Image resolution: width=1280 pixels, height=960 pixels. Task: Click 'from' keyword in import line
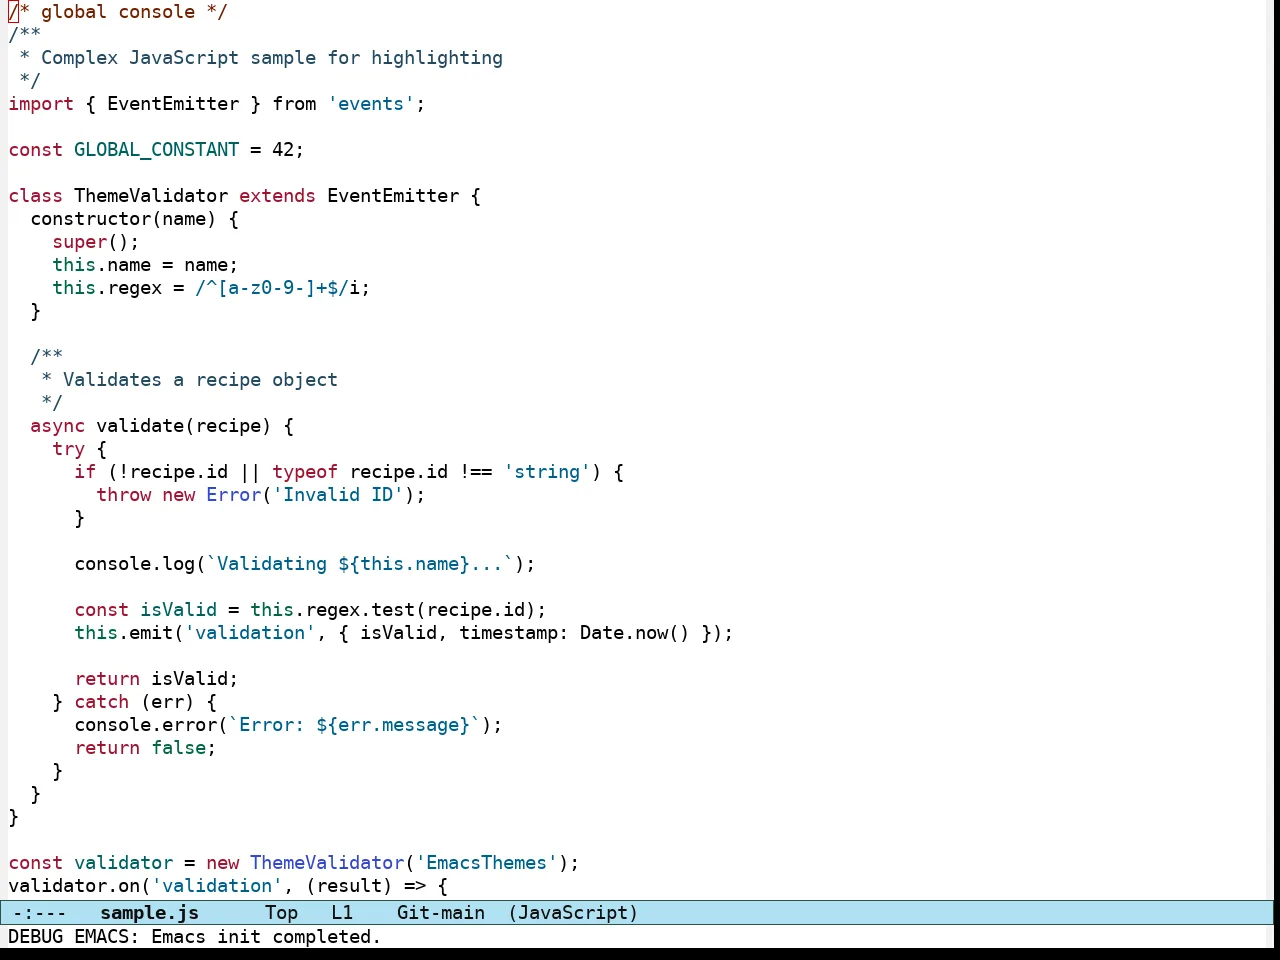click(294, 104)
